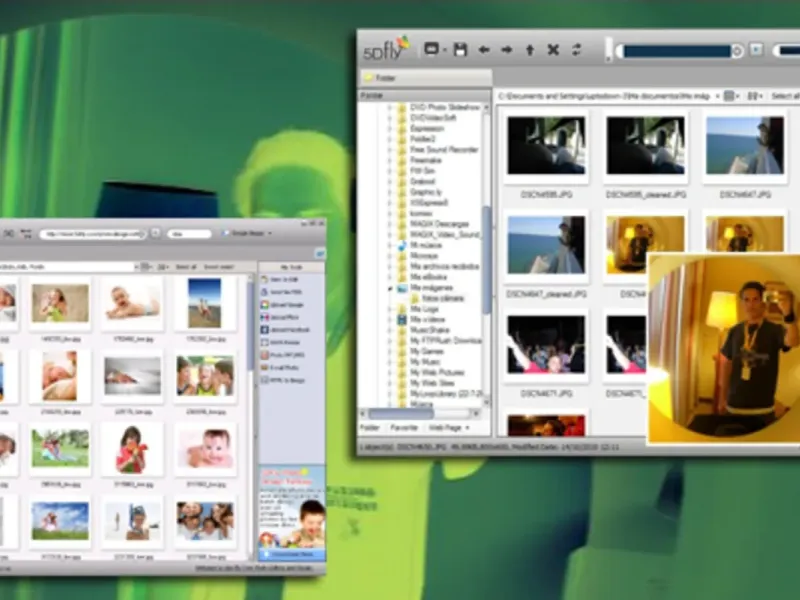The height and width of the screenshot is (600, 800).
Task: Click the My Tools panel header
Action: pyautogui.click(x=291, y=267)
